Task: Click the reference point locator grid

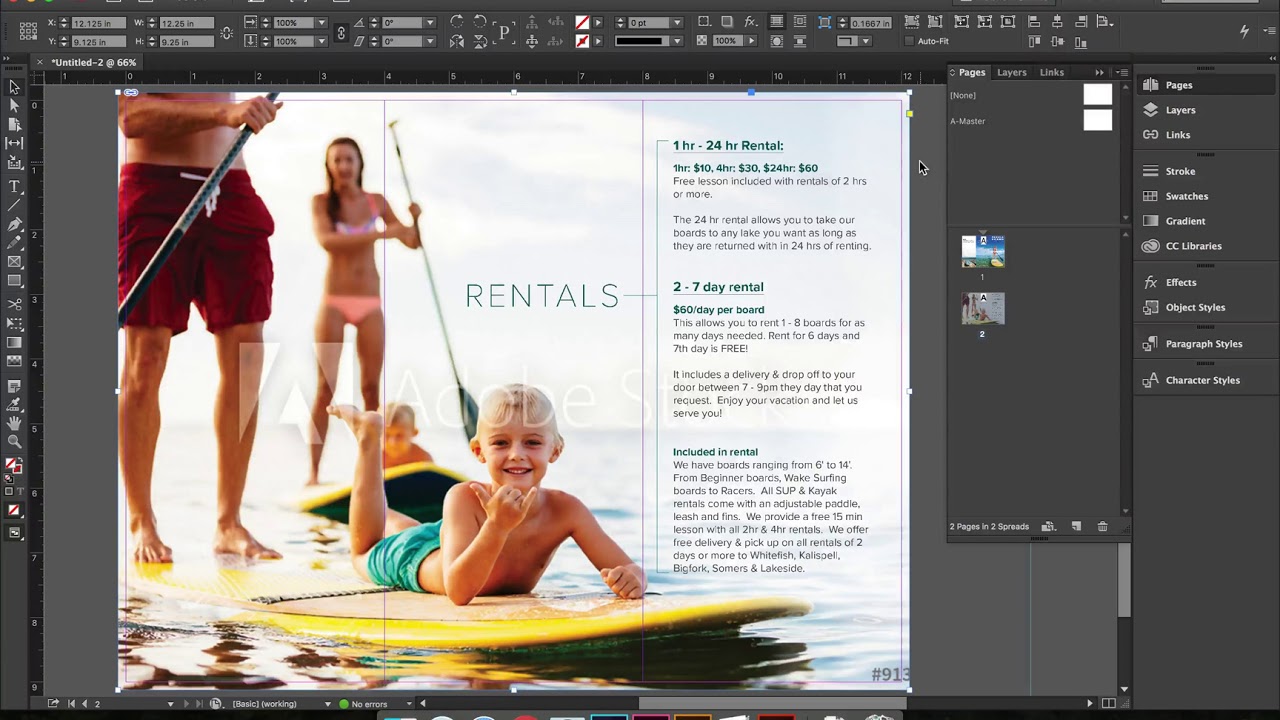Action: pyautogui.click(x=28, y=31)
